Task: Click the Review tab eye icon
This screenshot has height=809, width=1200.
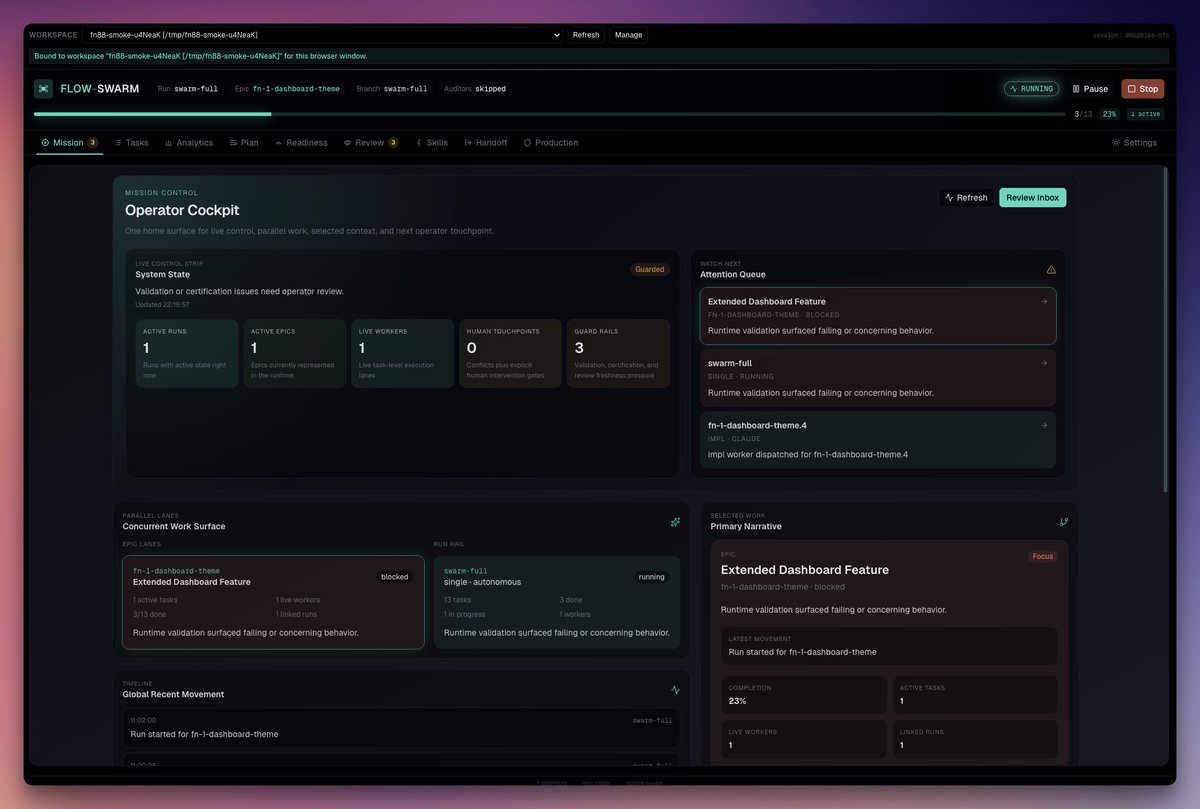Action: (348, 143)
